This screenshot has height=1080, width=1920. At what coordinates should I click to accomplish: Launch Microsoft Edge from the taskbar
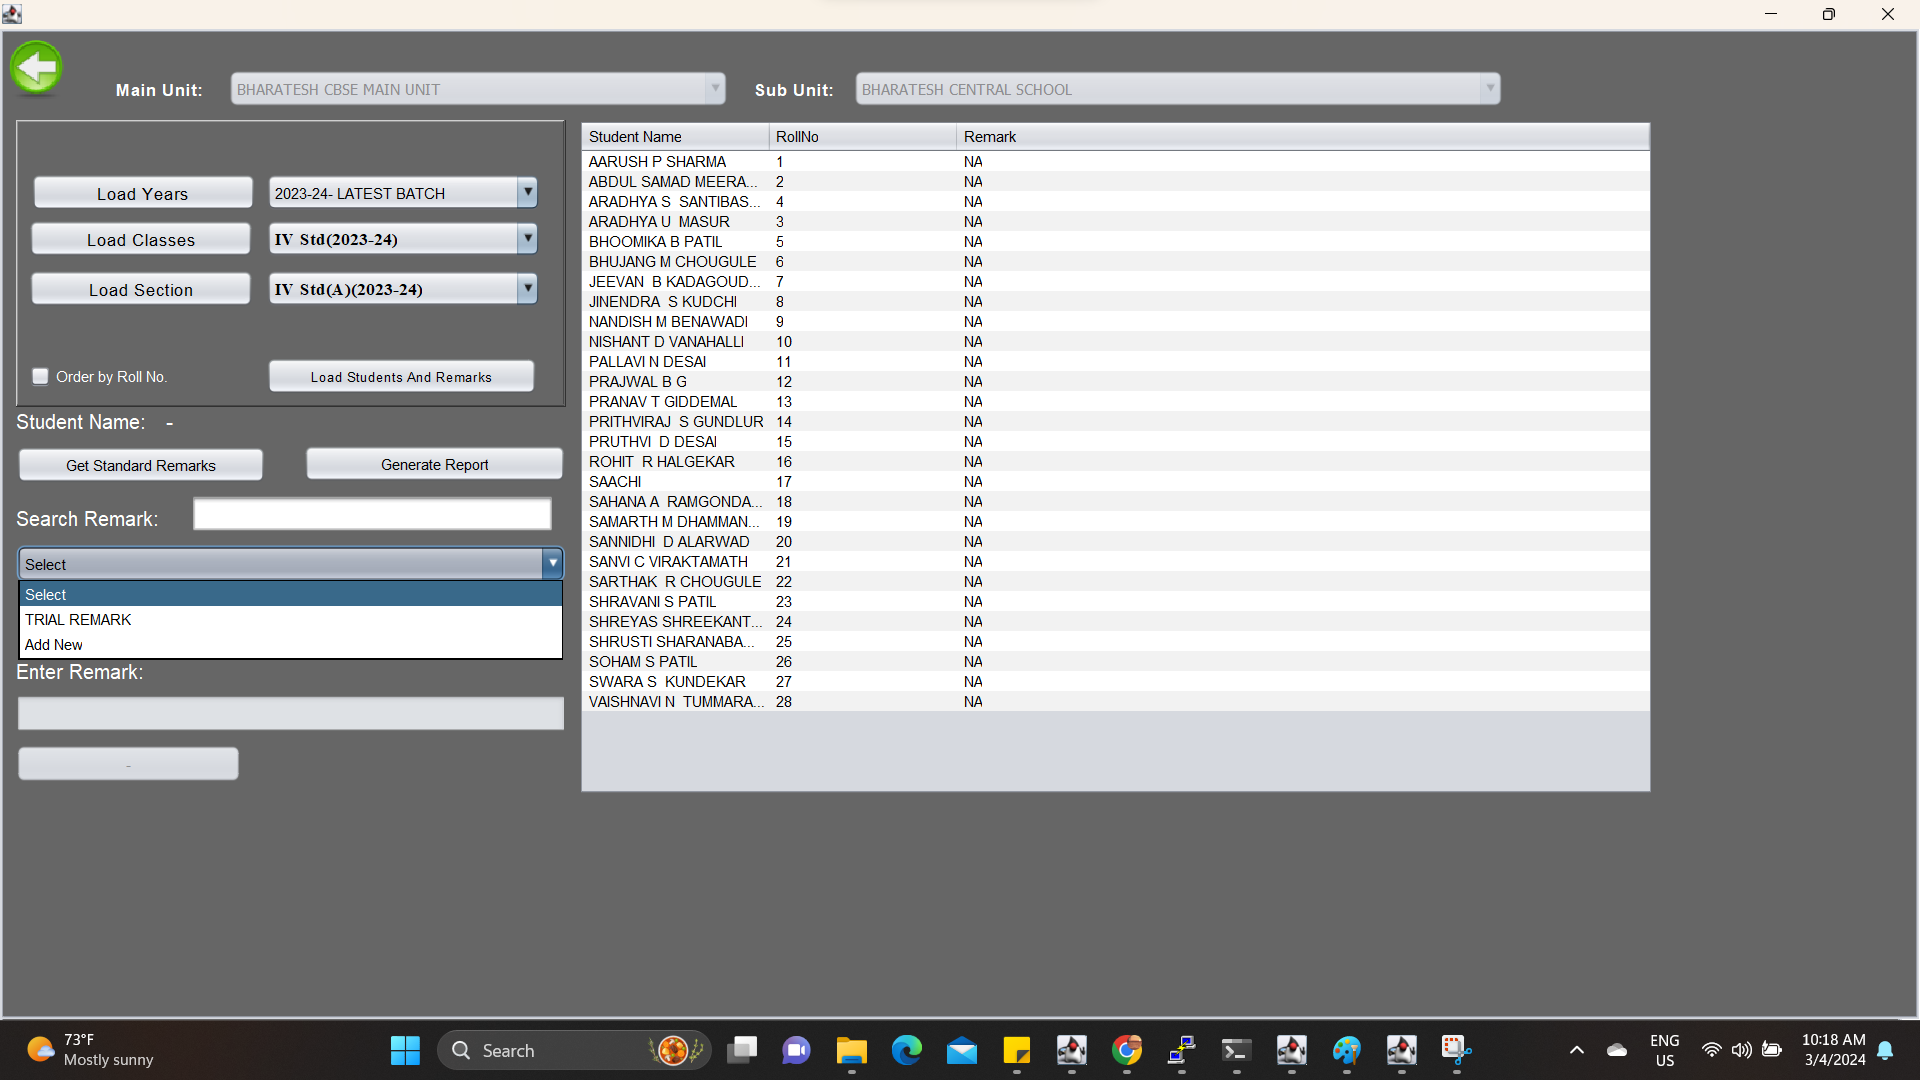point(906,1050)
